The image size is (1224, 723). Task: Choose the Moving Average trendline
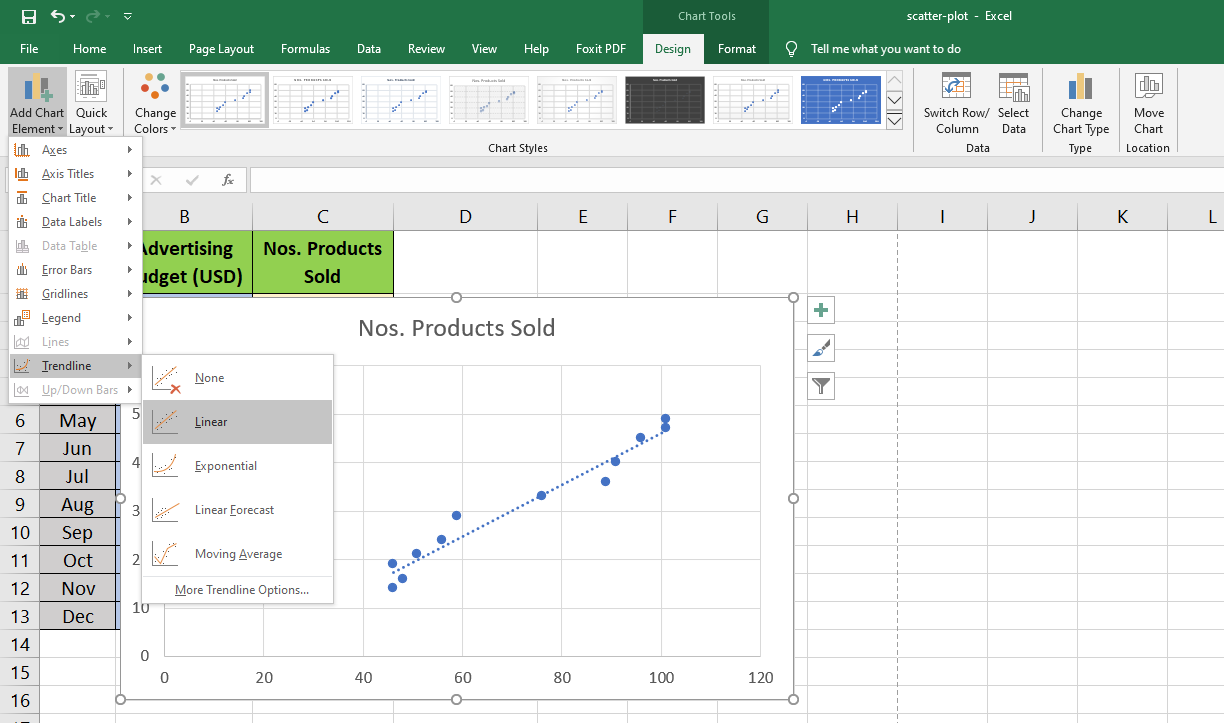pos(237,554)
